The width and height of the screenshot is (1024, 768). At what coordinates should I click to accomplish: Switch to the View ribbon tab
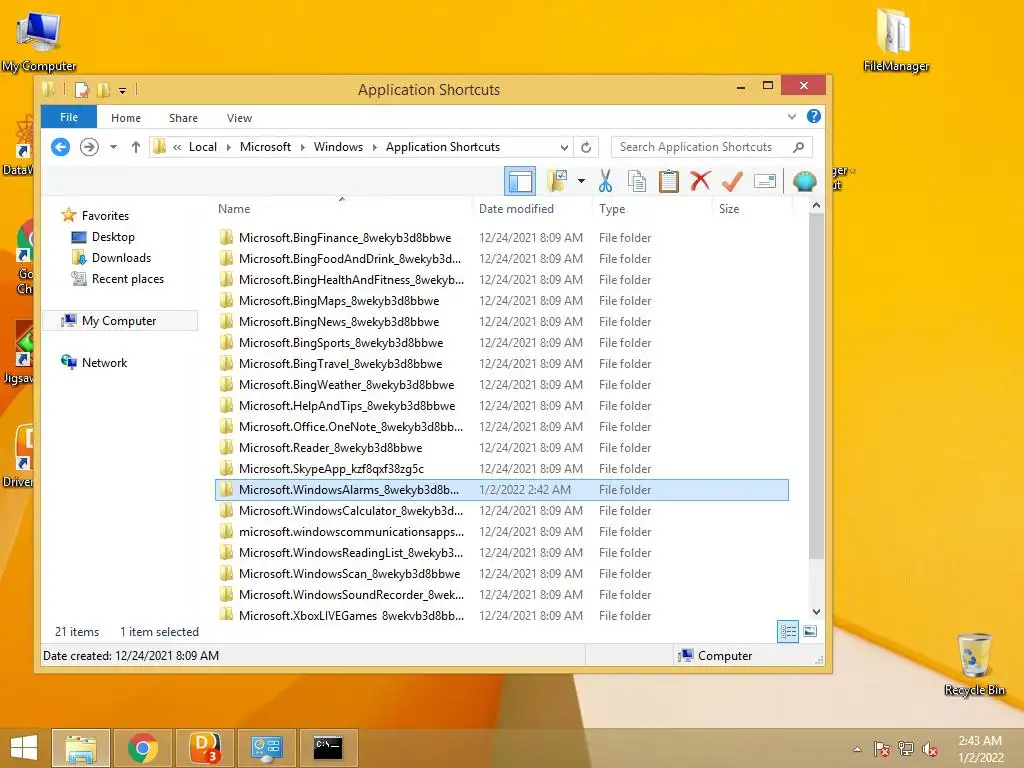[239, 118]
